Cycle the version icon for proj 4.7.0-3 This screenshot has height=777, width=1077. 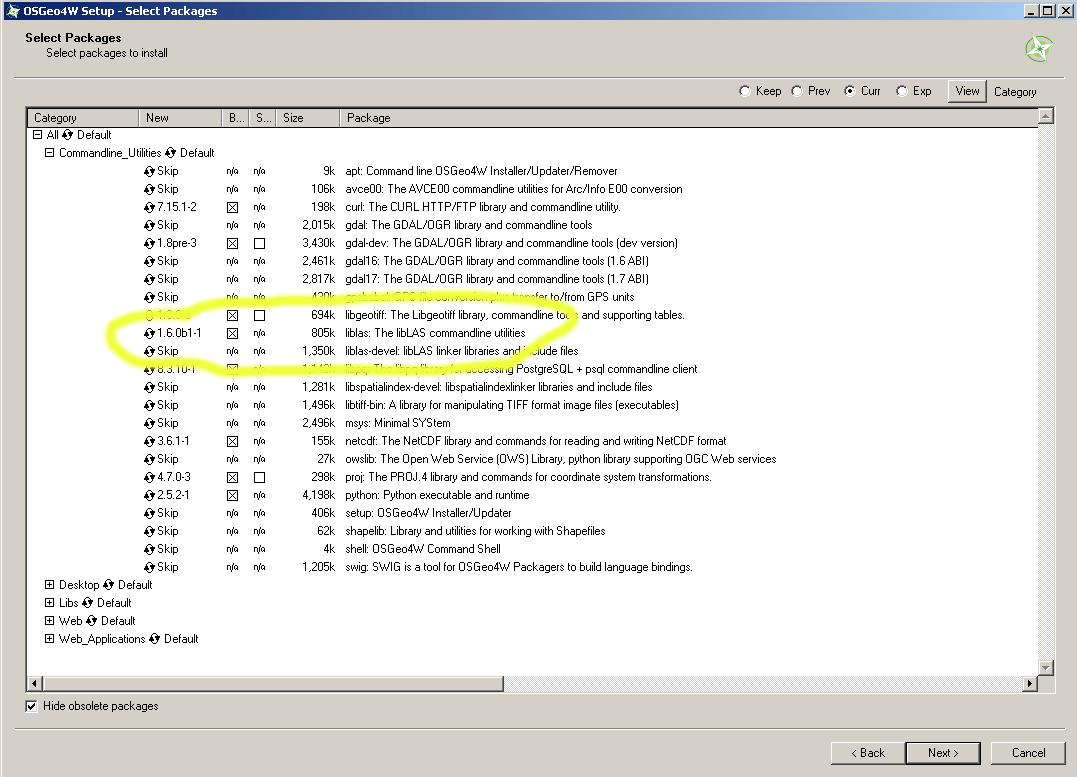[x=149, y=477]
